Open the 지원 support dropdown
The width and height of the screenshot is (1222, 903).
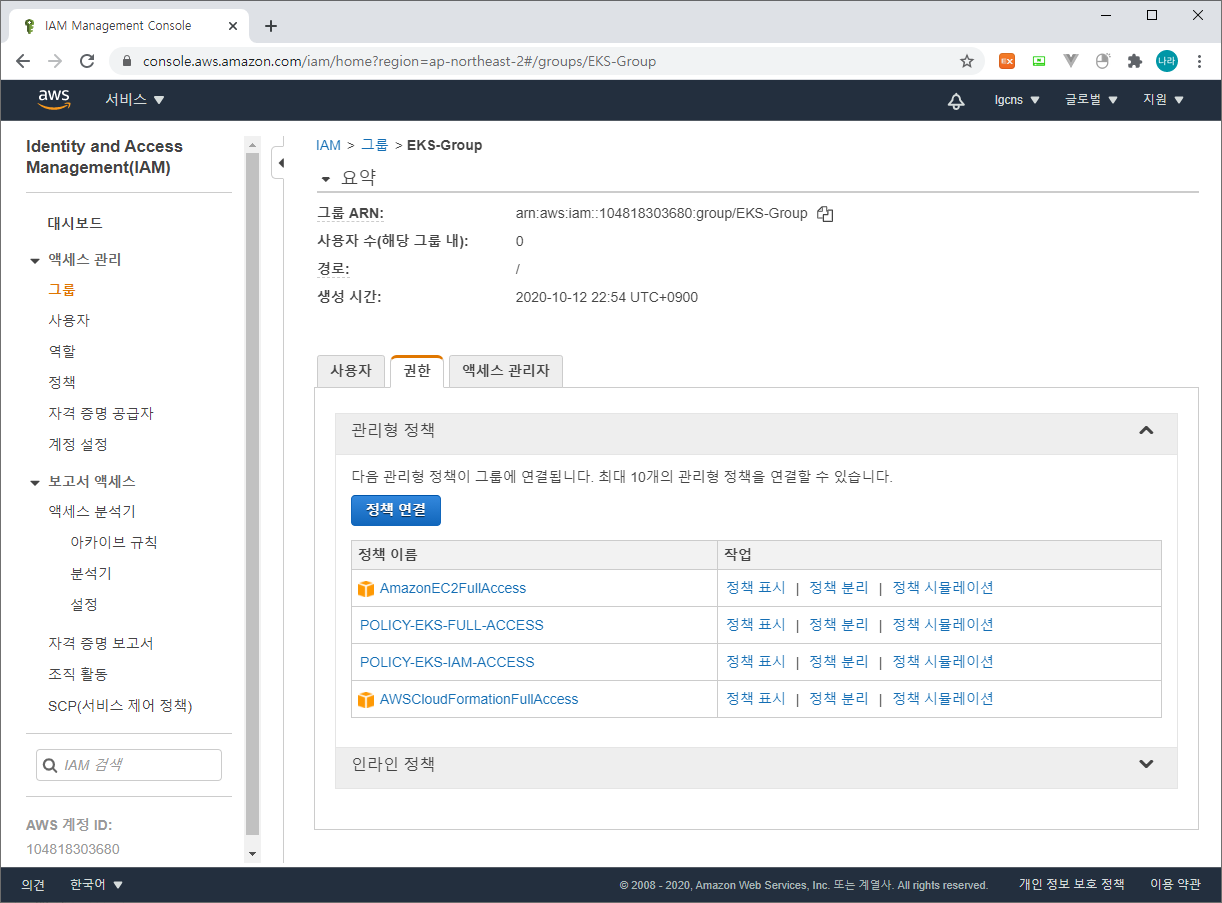coord(1163,100)
